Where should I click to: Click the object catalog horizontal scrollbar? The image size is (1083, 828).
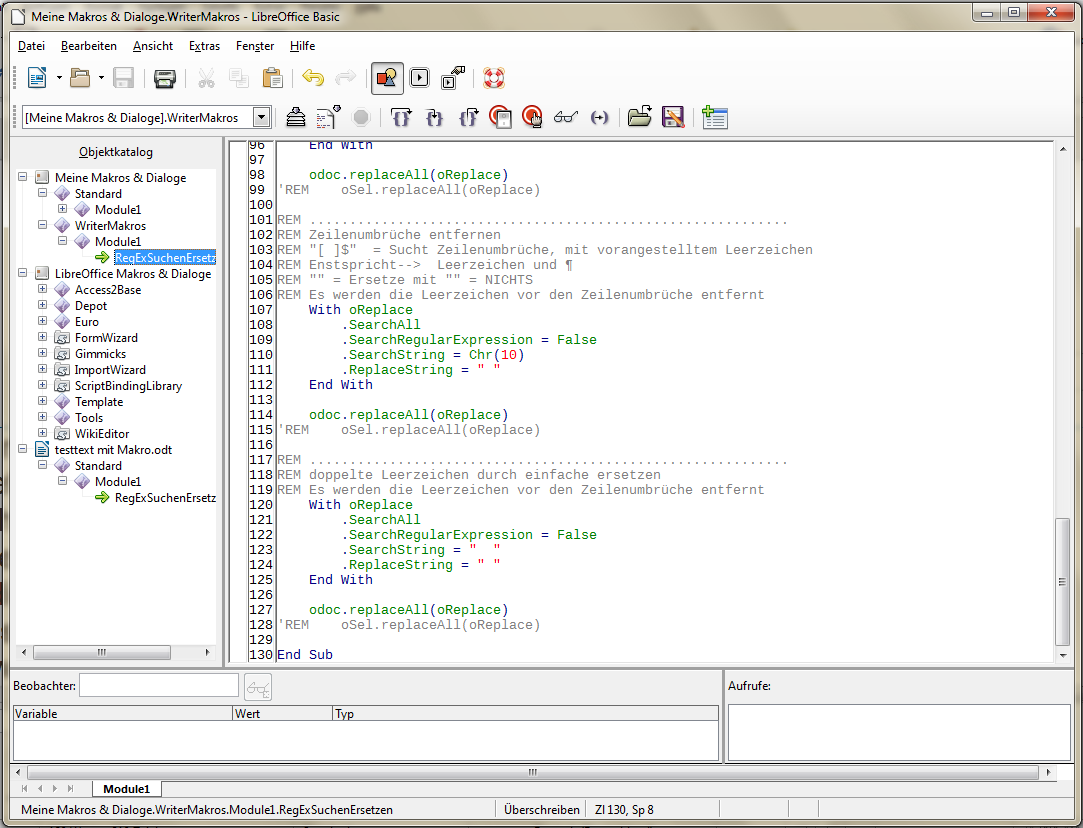click(102, 652)
